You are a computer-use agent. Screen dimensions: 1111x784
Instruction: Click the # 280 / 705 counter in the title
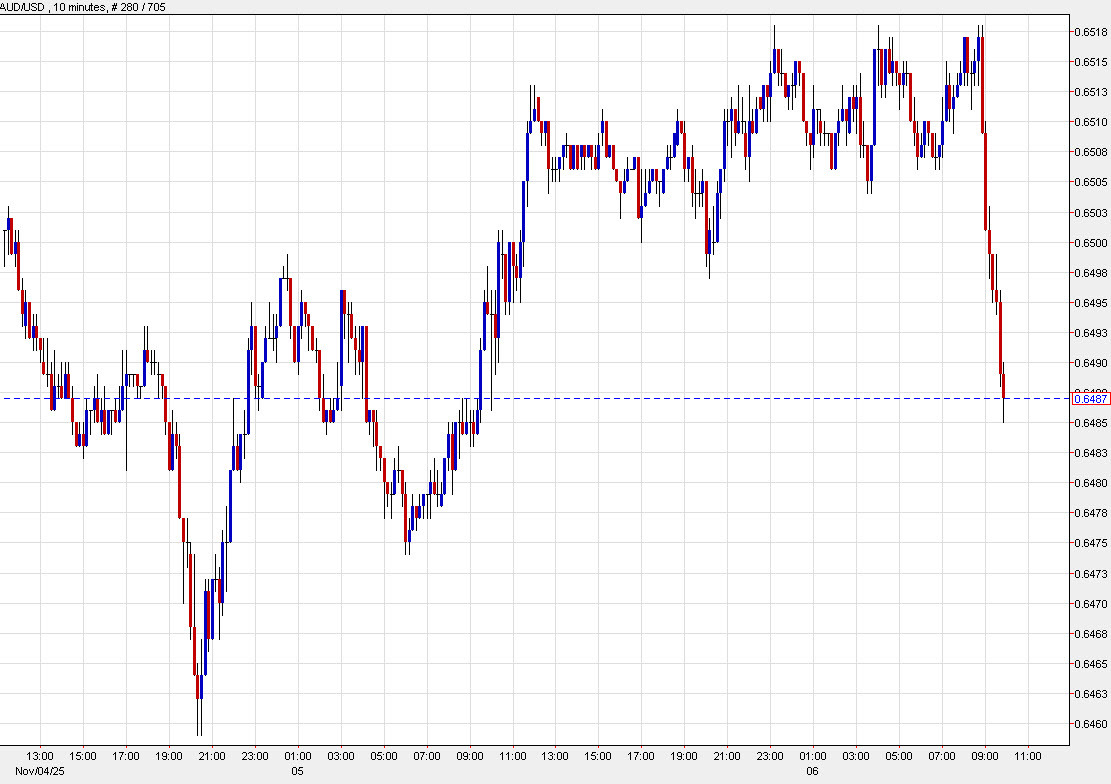[x=140, y=5]
